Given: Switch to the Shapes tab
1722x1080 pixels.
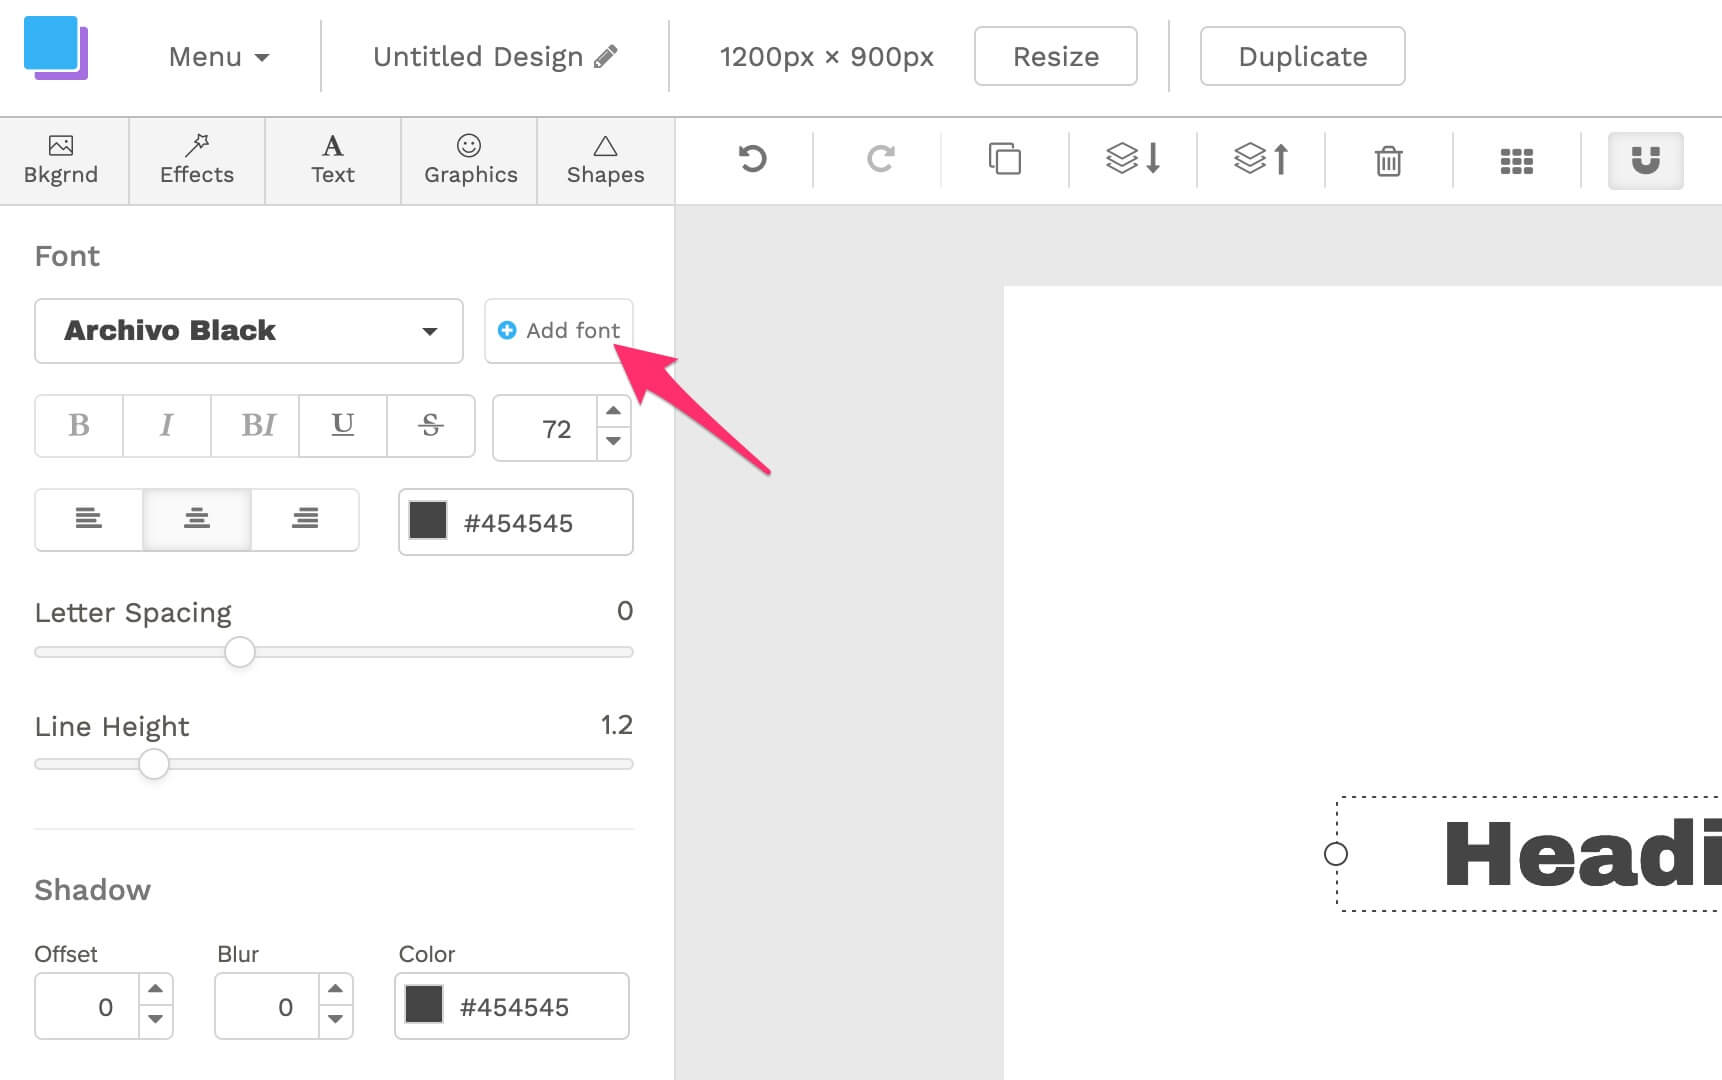Looking at the screenshot, I should pos(604,160).
